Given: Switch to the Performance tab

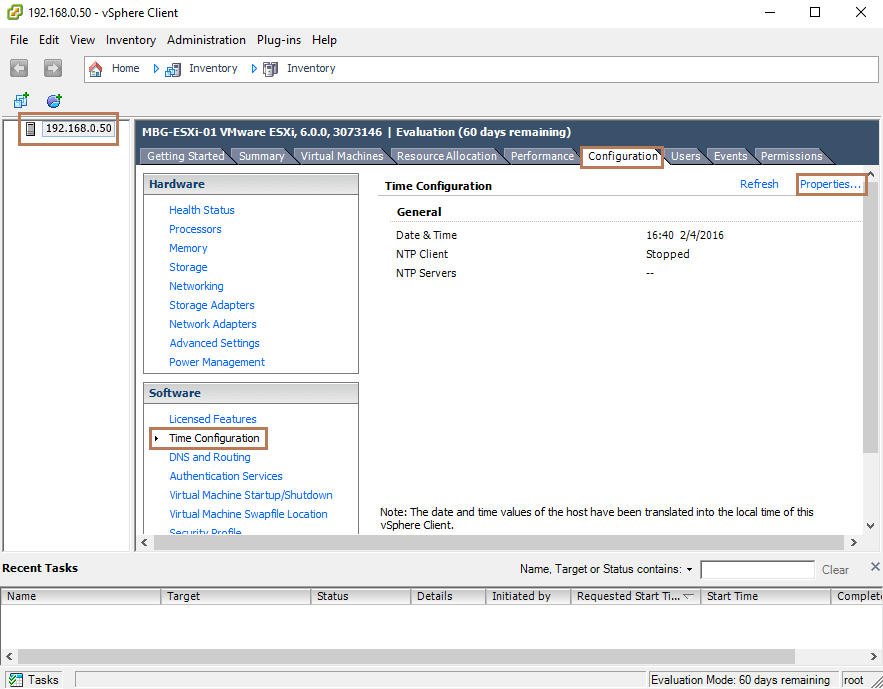Looking at the screenshot, I should 541,156.
